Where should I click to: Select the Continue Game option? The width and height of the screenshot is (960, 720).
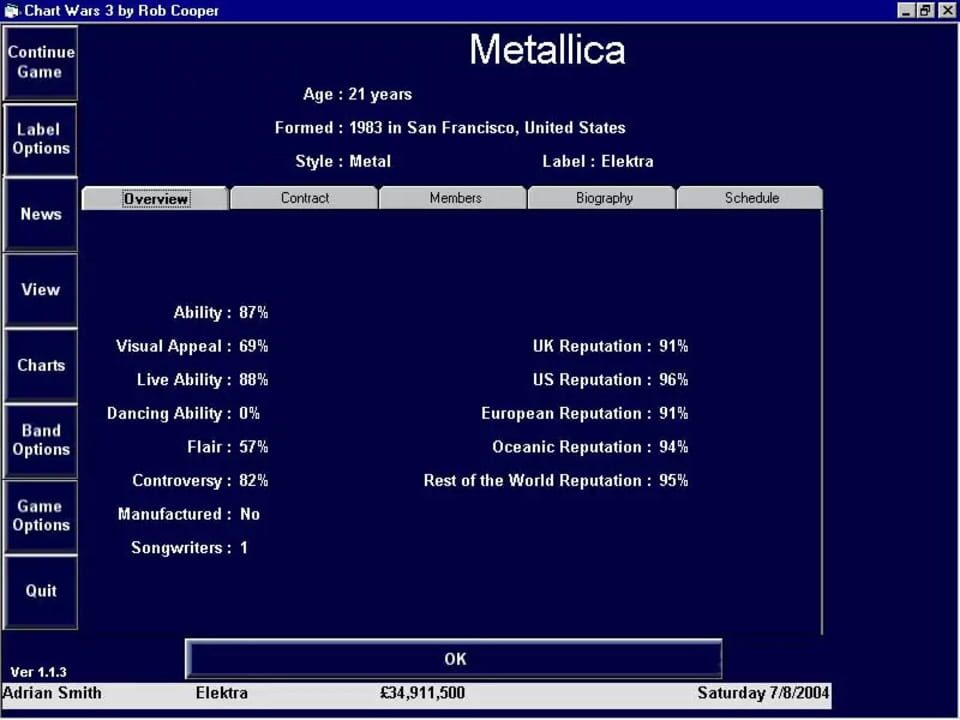pyautogui.click(x=40, y=62)
